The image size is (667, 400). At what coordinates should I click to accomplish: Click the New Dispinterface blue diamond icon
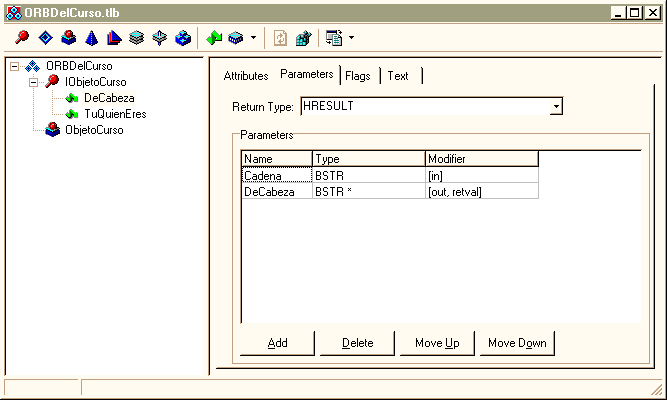[45, 38]
